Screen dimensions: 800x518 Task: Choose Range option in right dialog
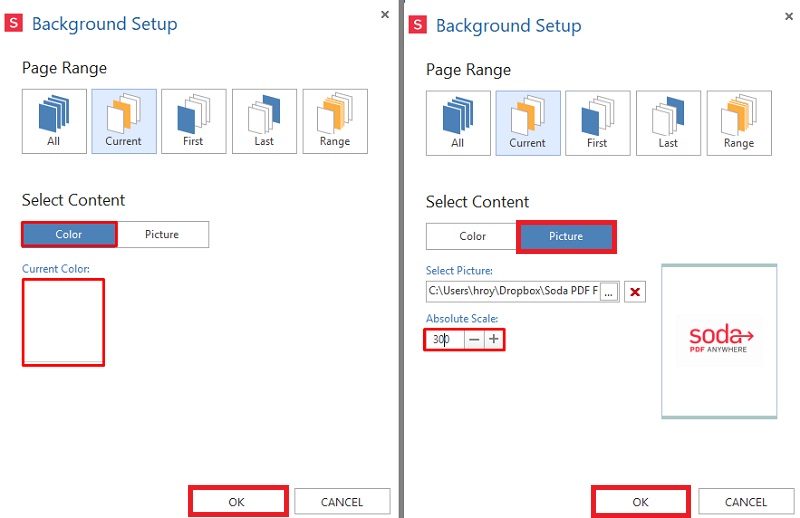[739, 123]
